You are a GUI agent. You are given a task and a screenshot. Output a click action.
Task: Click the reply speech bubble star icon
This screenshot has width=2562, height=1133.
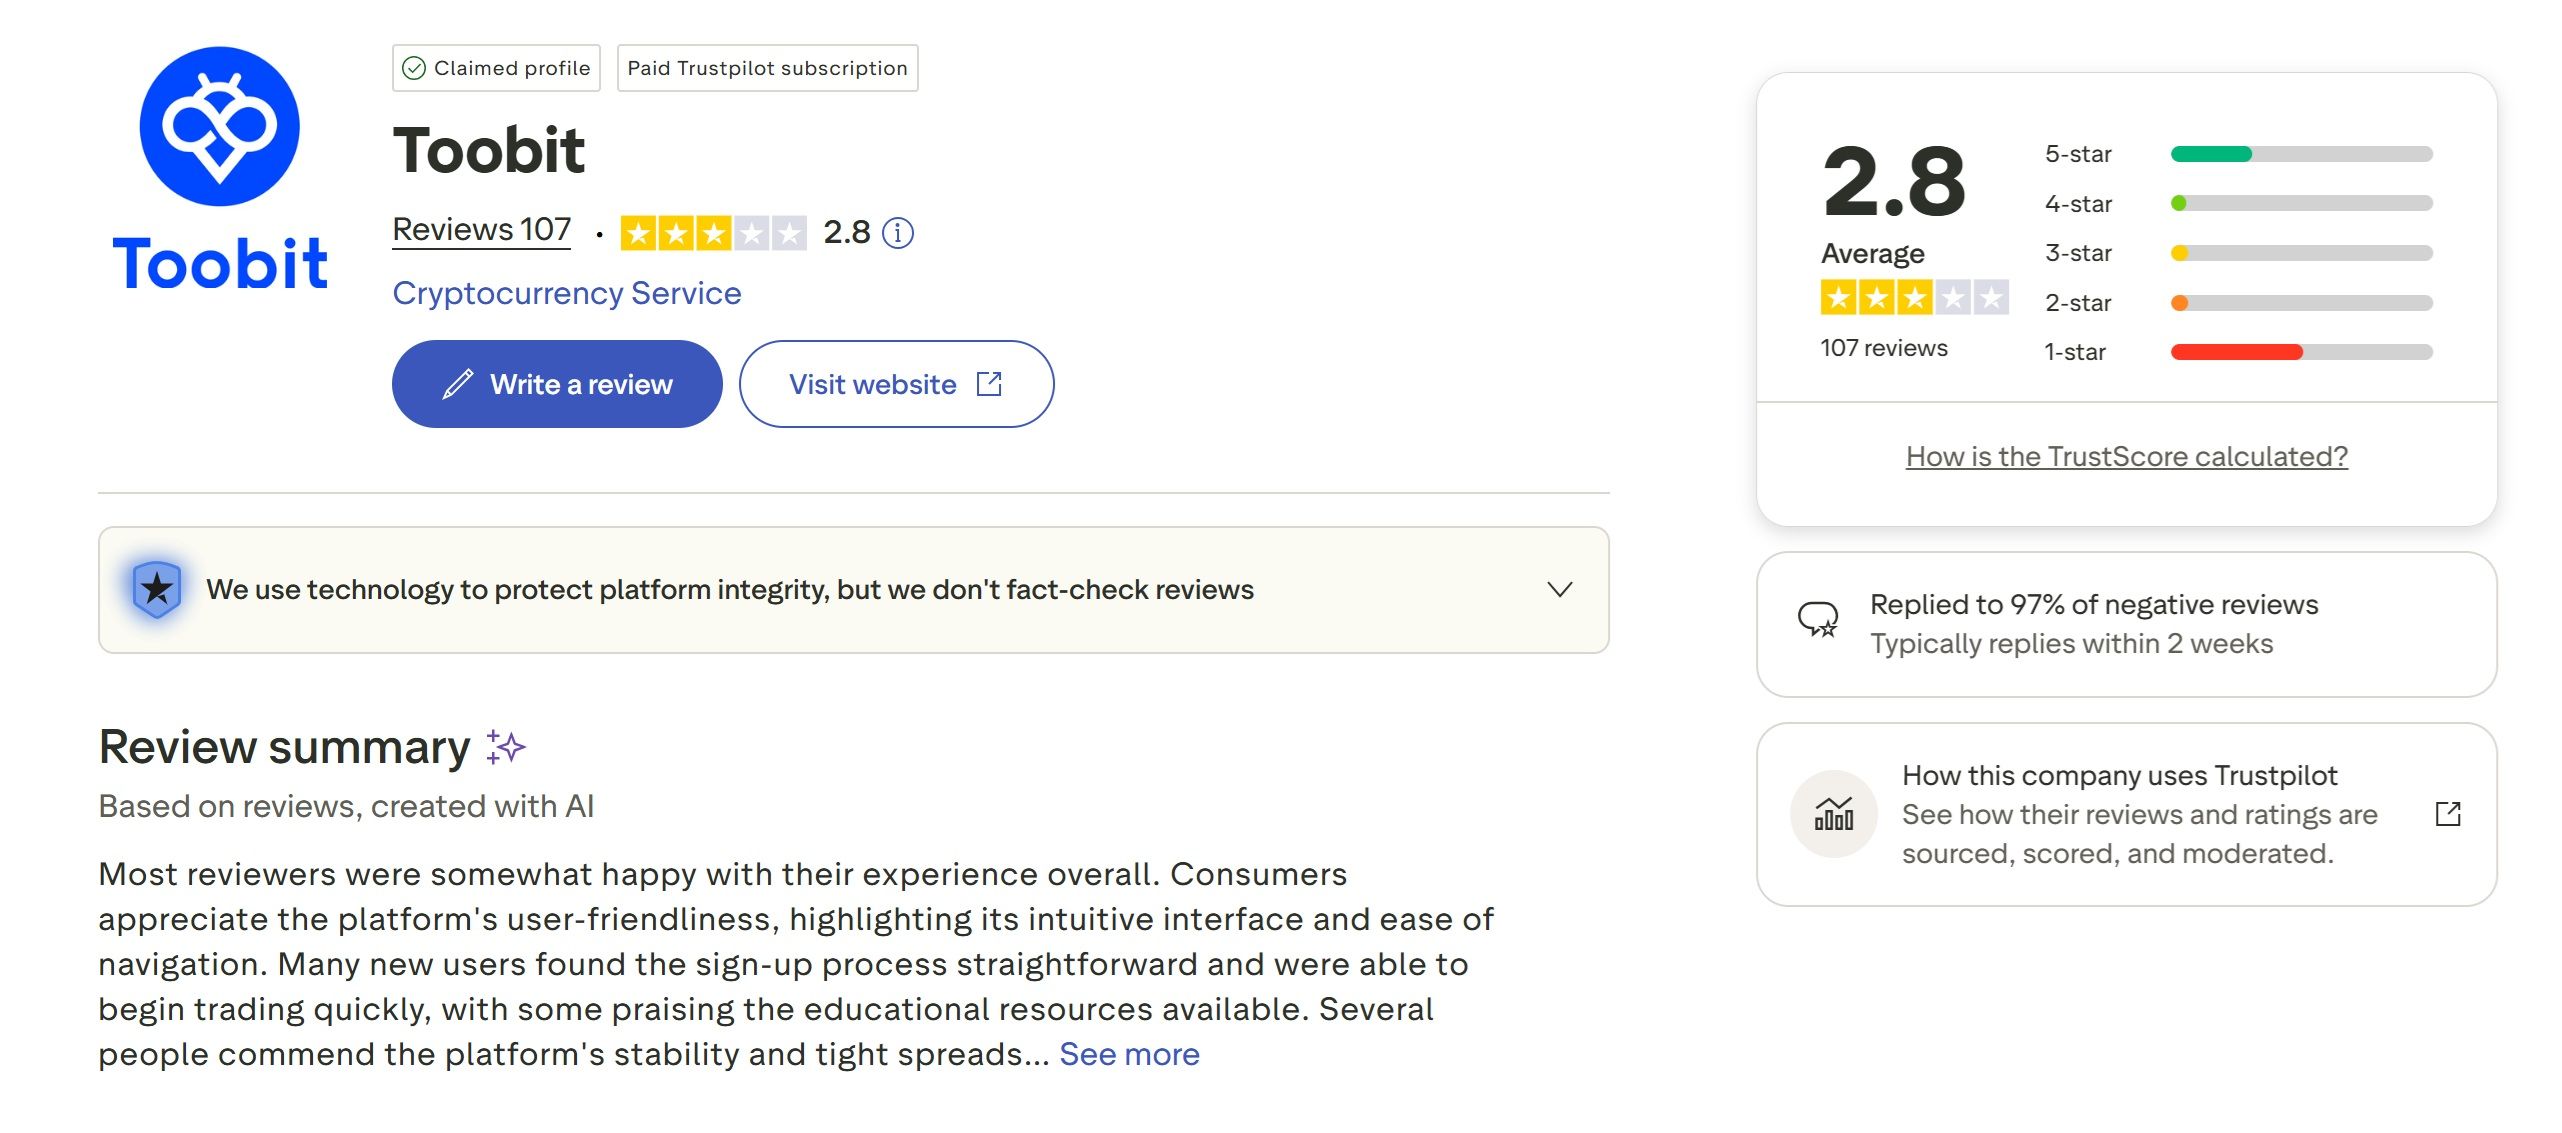pos(1817,620)
